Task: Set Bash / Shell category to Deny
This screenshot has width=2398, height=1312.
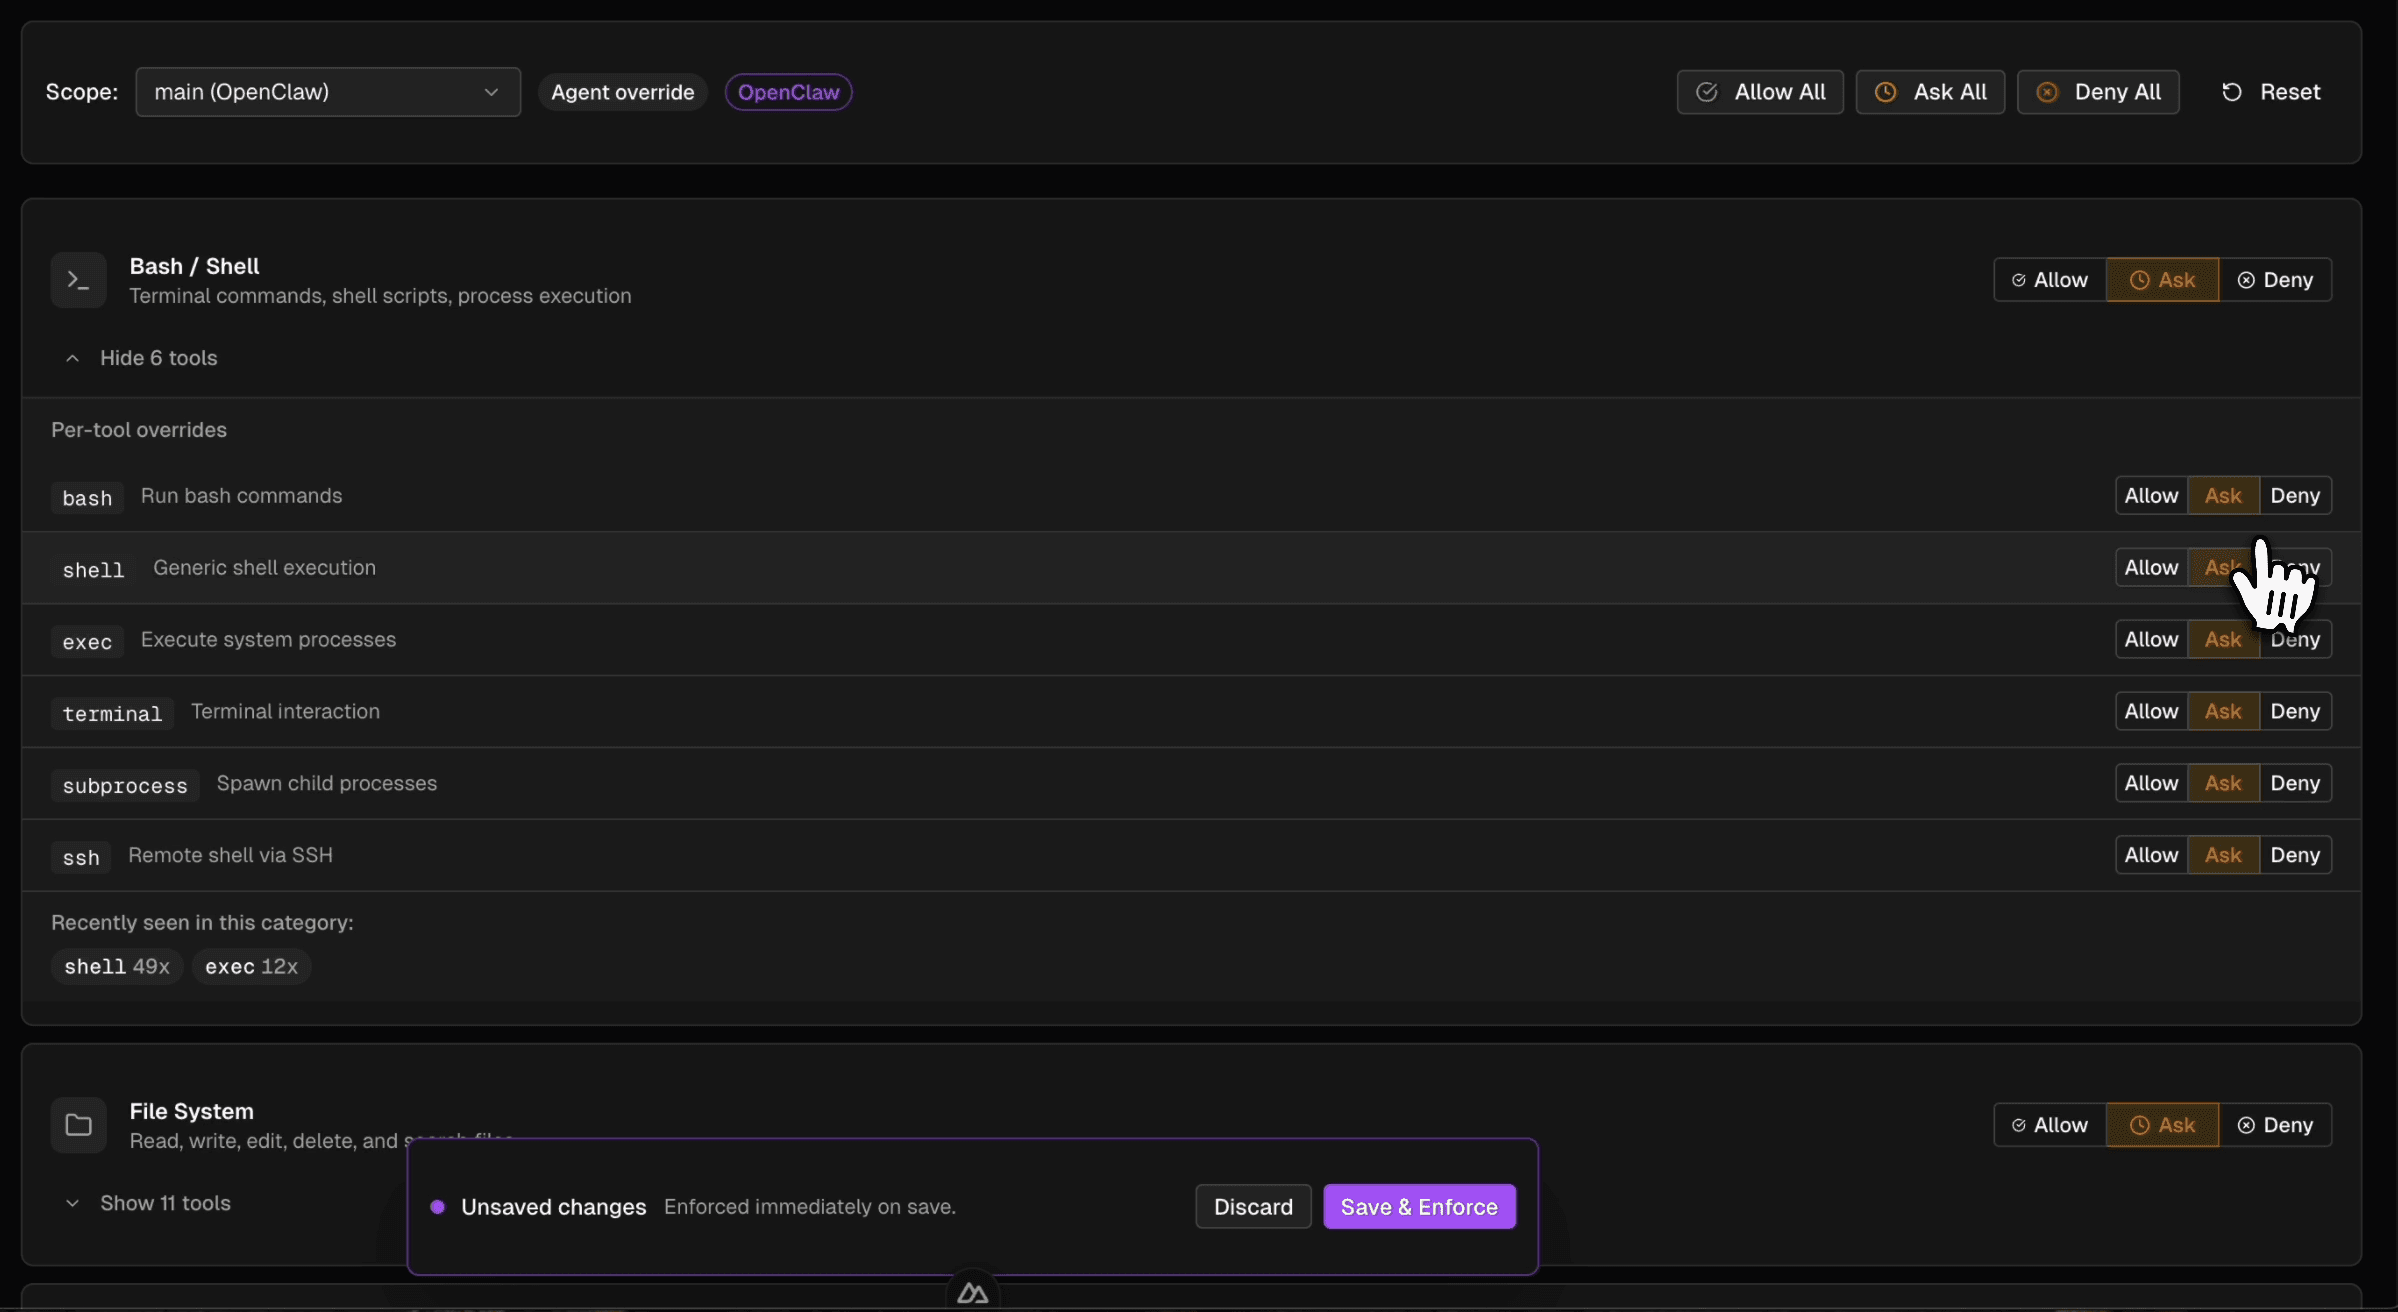Action: click(x=2275, y=280)
